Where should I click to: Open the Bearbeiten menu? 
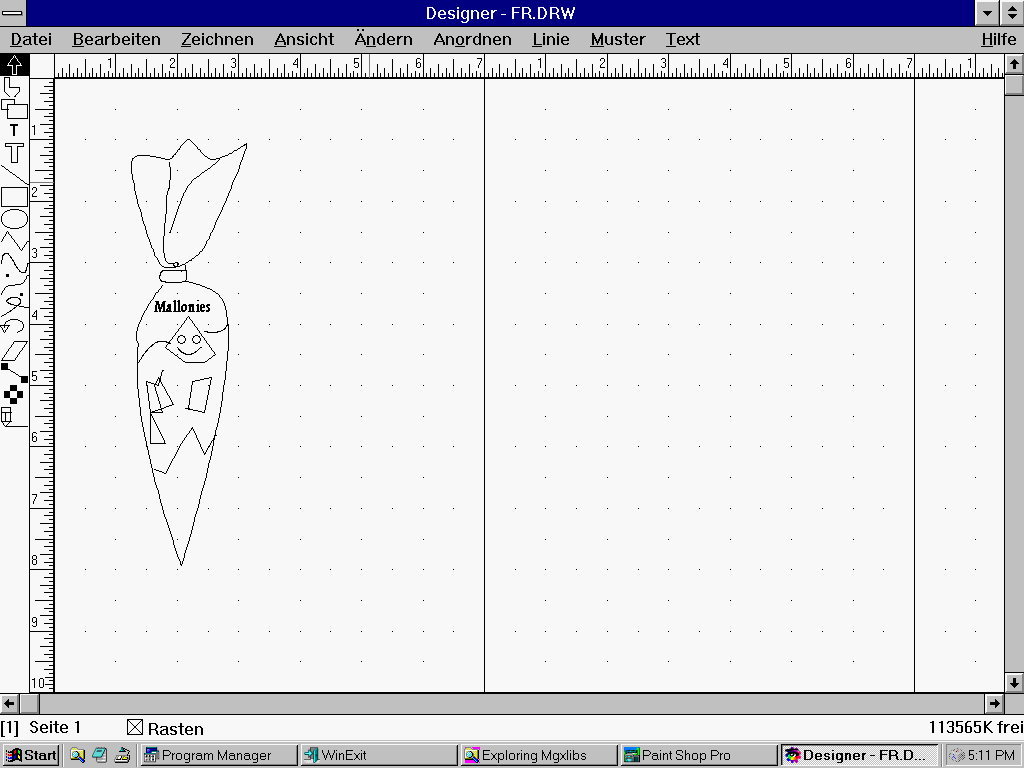coord(116,39)
